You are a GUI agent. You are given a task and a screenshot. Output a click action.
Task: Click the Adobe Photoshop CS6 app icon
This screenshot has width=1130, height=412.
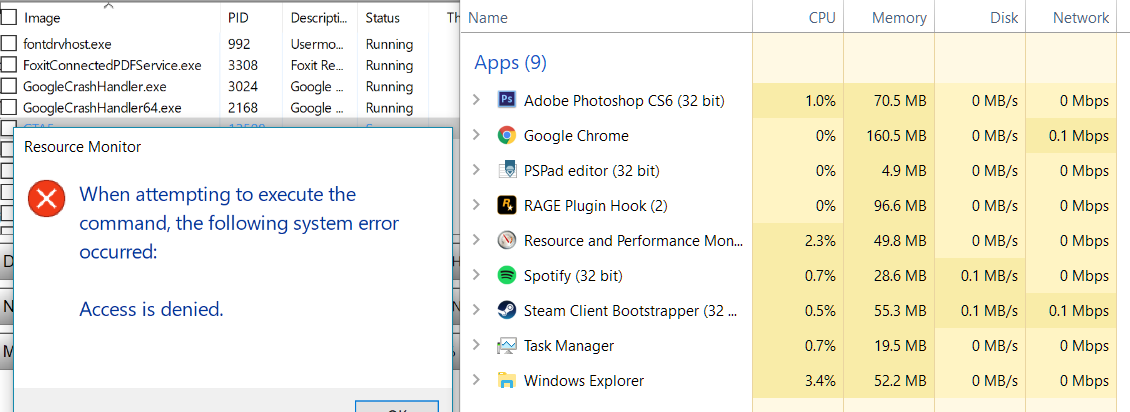click(507, 100)
